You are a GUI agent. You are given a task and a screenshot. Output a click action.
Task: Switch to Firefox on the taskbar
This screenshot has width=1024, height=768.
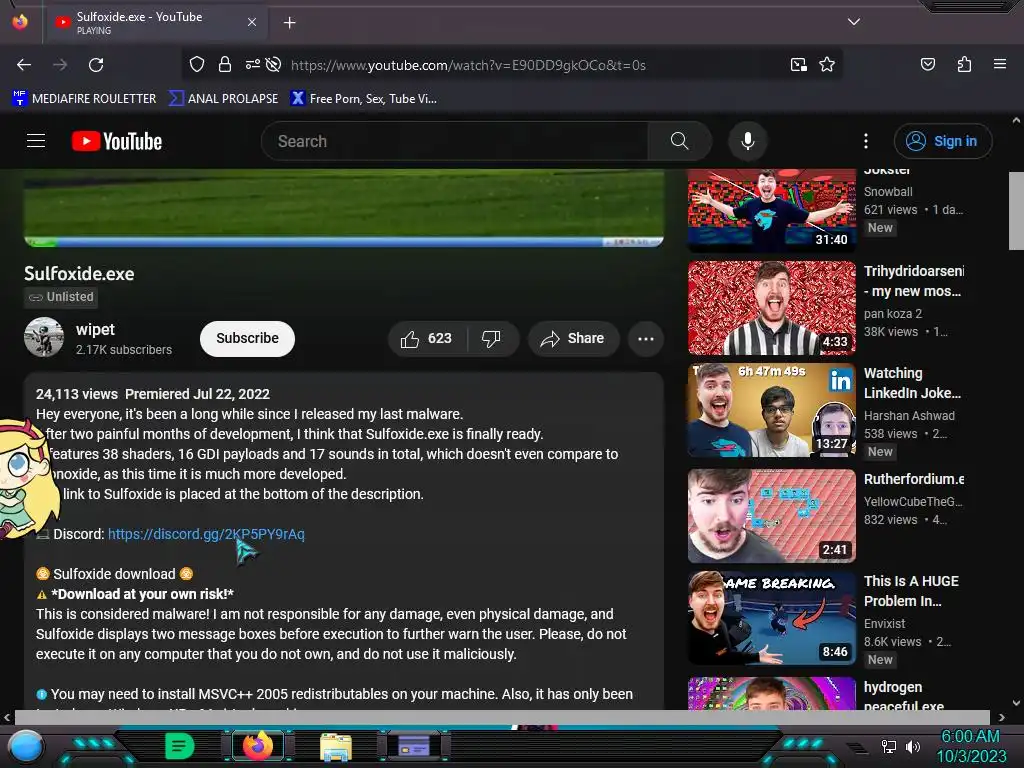point(257,745)
